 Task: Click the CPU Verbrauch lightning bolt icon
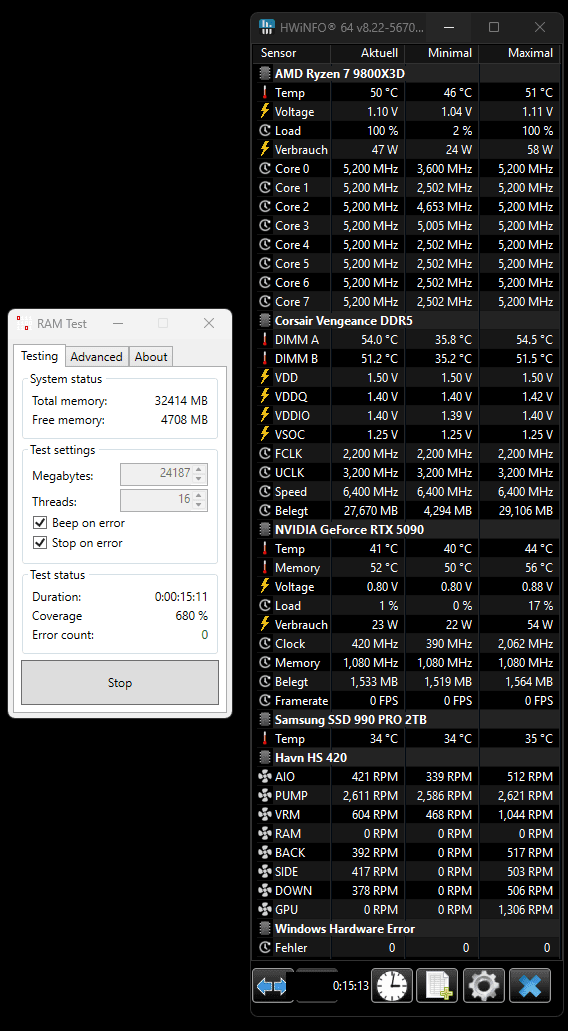tap(265, 149)
